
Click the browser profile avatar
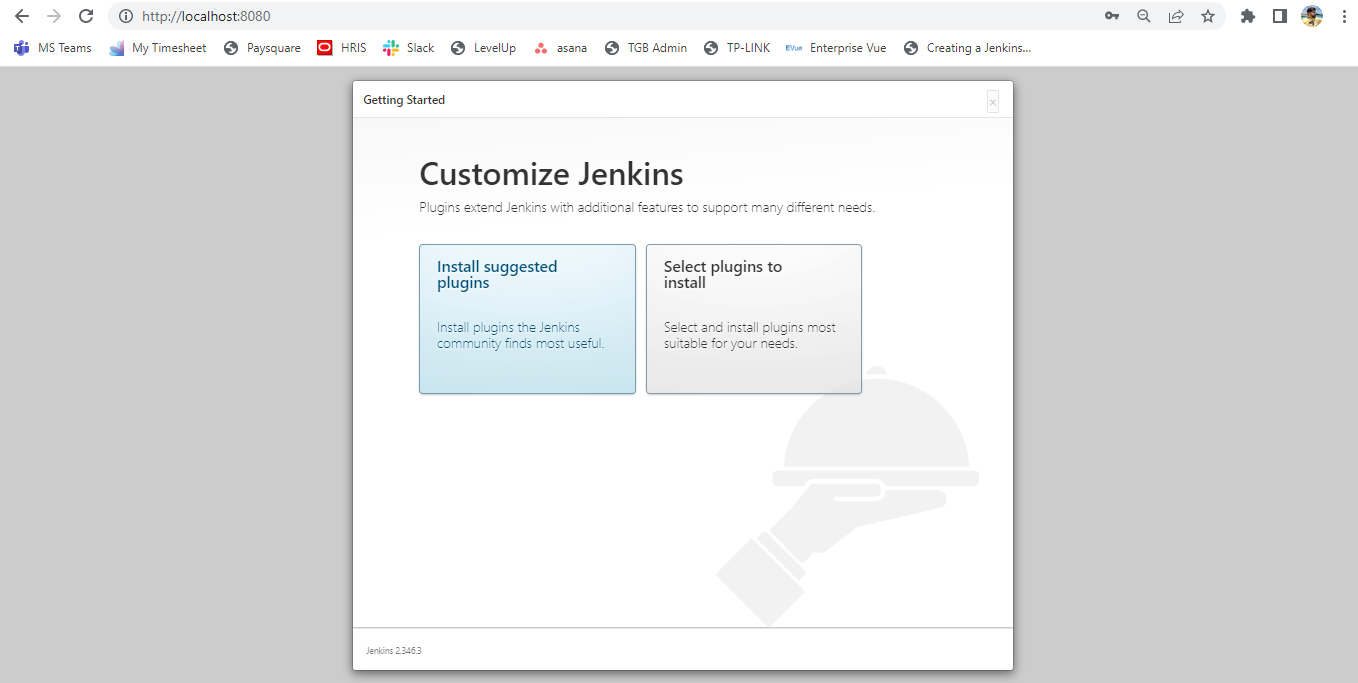coord(1311,16)
